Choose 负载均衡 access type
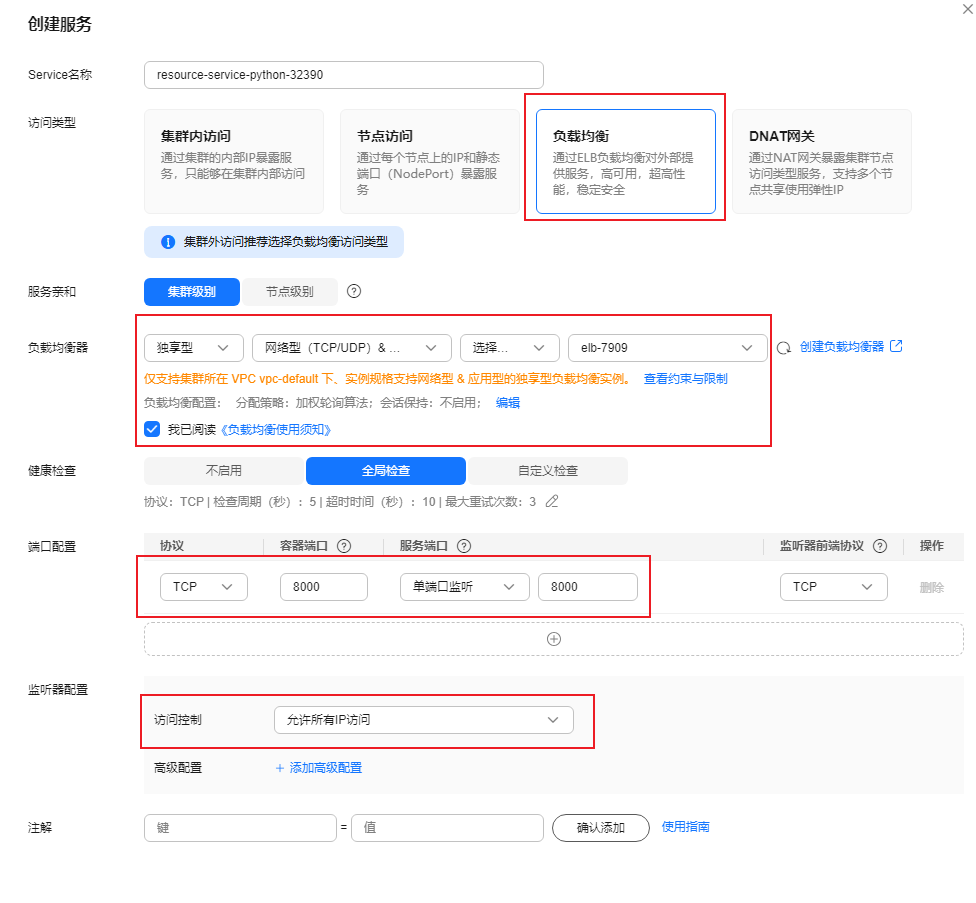This screenshot has height=903, width=976. (x=626, y=162)
